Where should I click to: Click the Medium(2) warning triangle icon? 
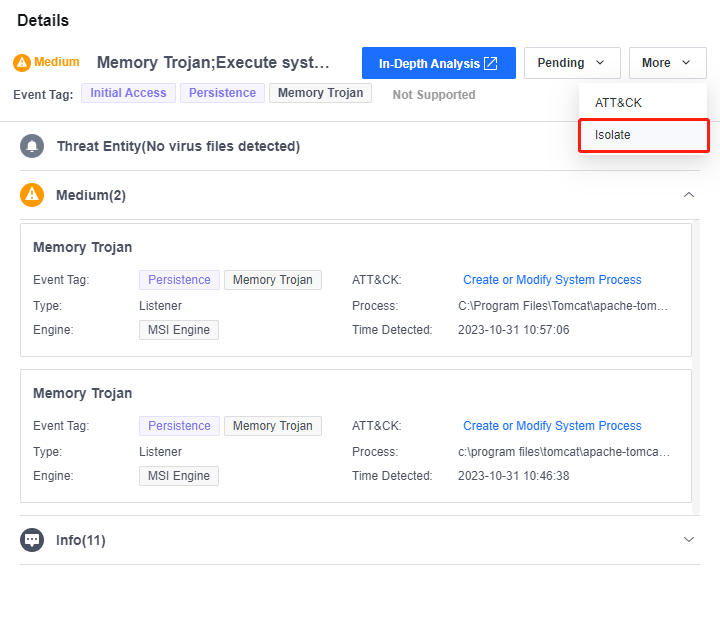pyautogui.click(x=32, y=195)
